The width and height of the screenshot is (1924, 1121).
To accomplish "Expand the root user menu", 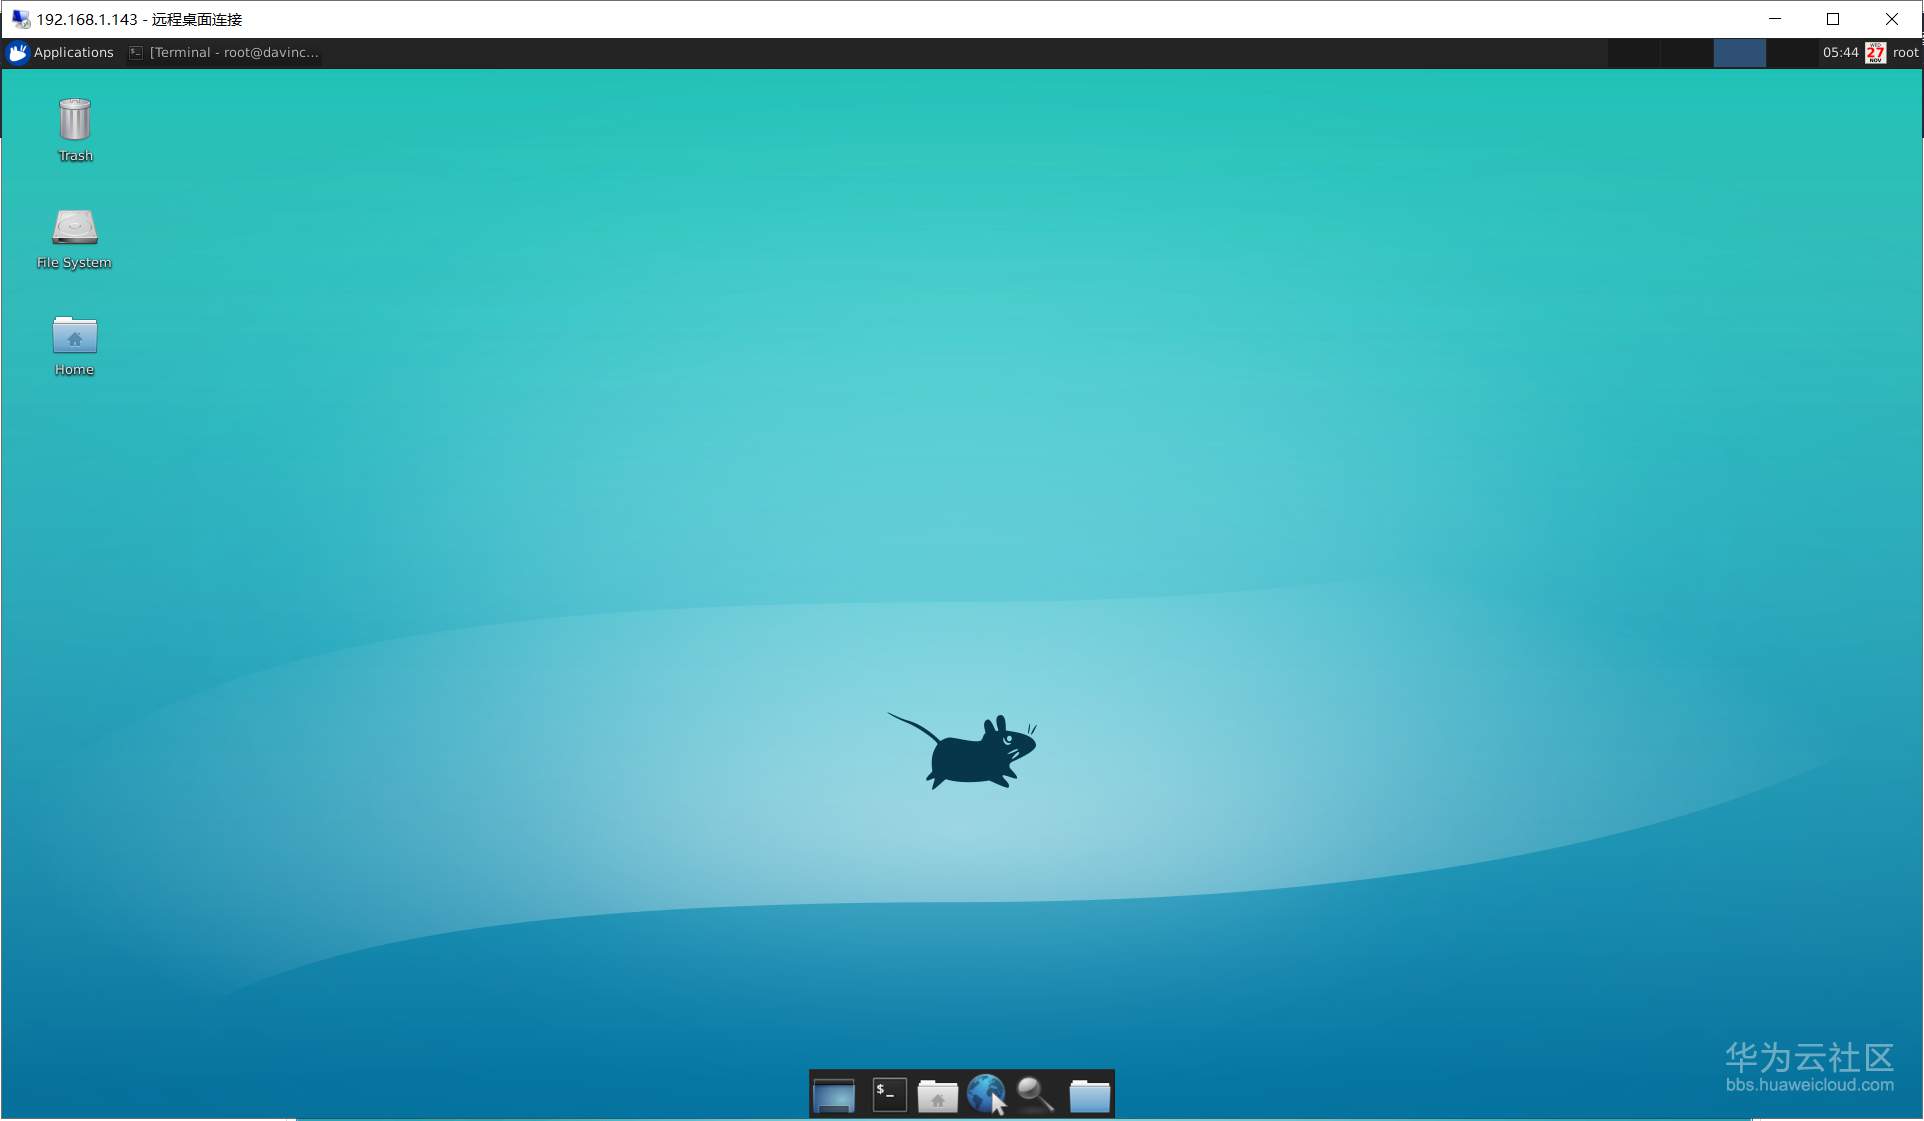I will coord(1905,53).
